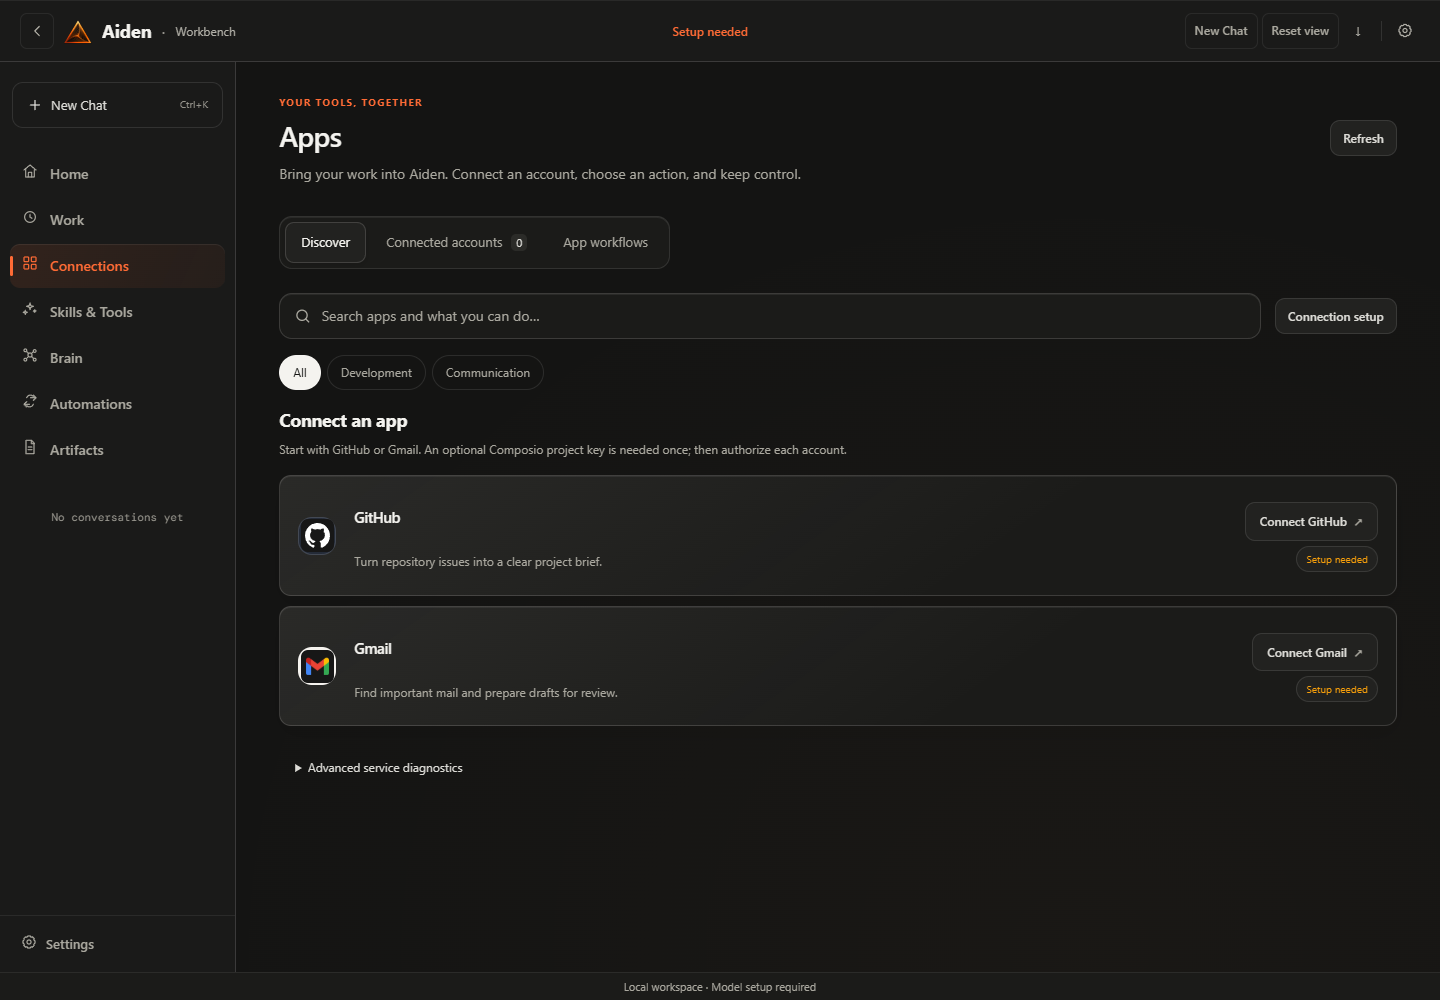
Task: Click the Refresh button
Action: coord(1363,138)
